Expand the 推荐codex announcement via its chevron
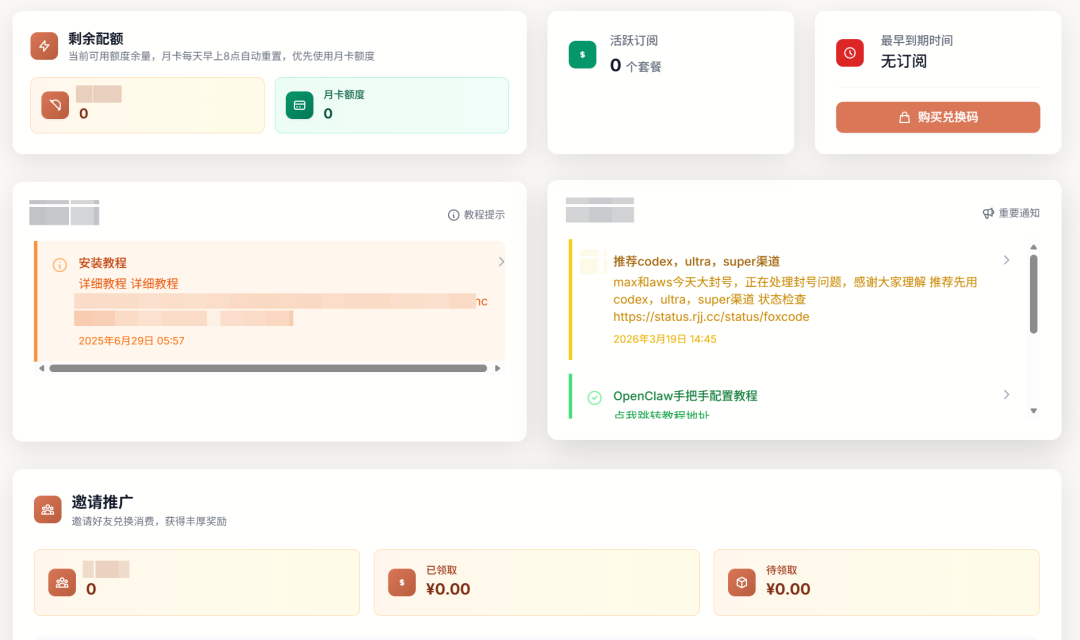1080x640 pixels. [1007, 259]
